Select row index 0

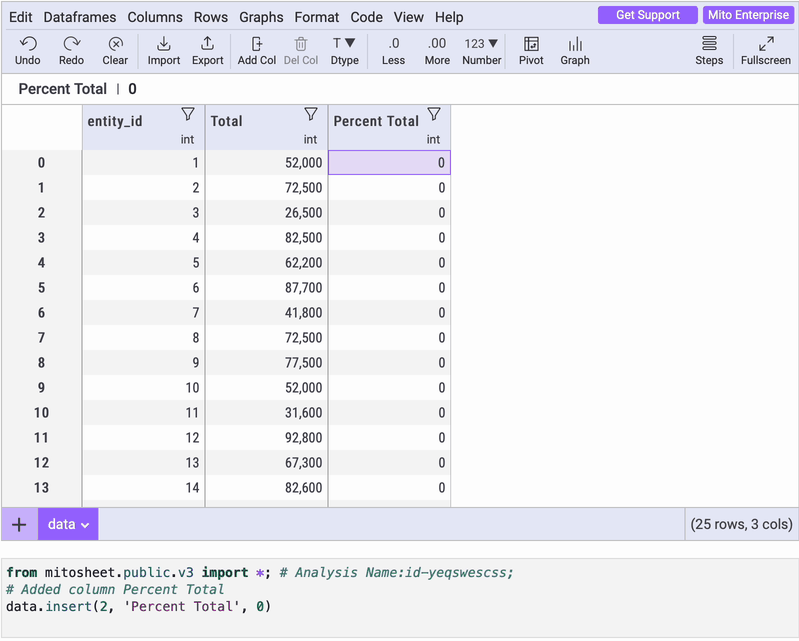(x=41, y=163)
